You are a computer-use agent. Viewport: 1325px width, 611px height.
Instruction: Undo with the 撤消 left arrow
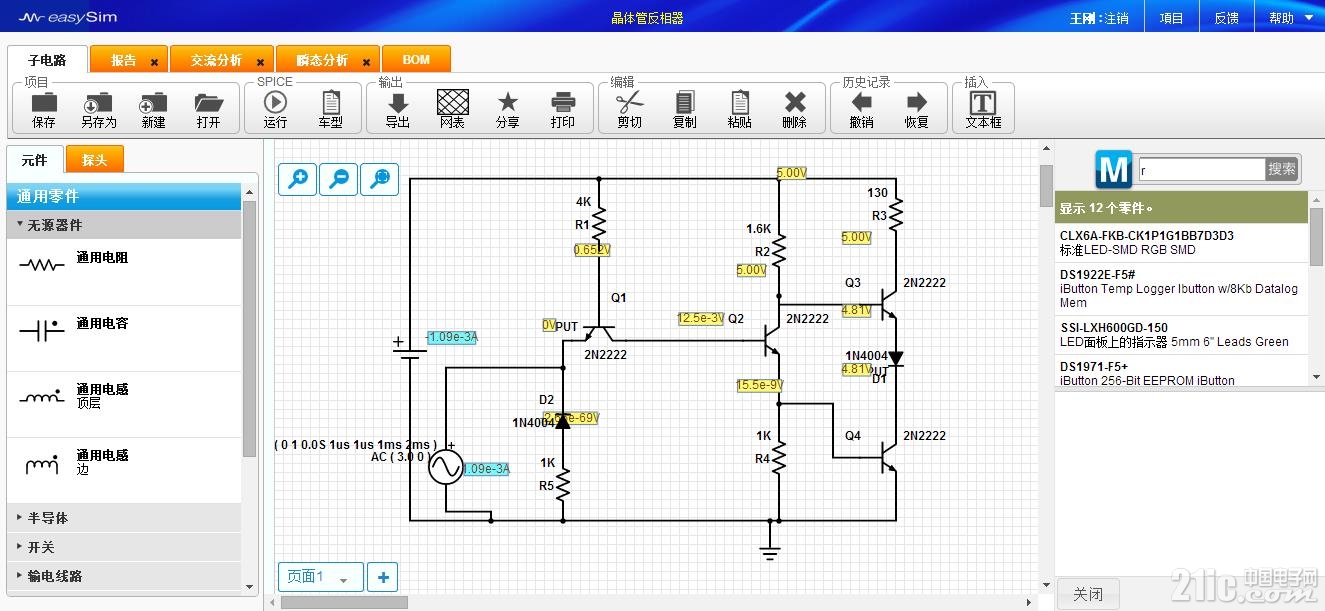tap(861, 102)
